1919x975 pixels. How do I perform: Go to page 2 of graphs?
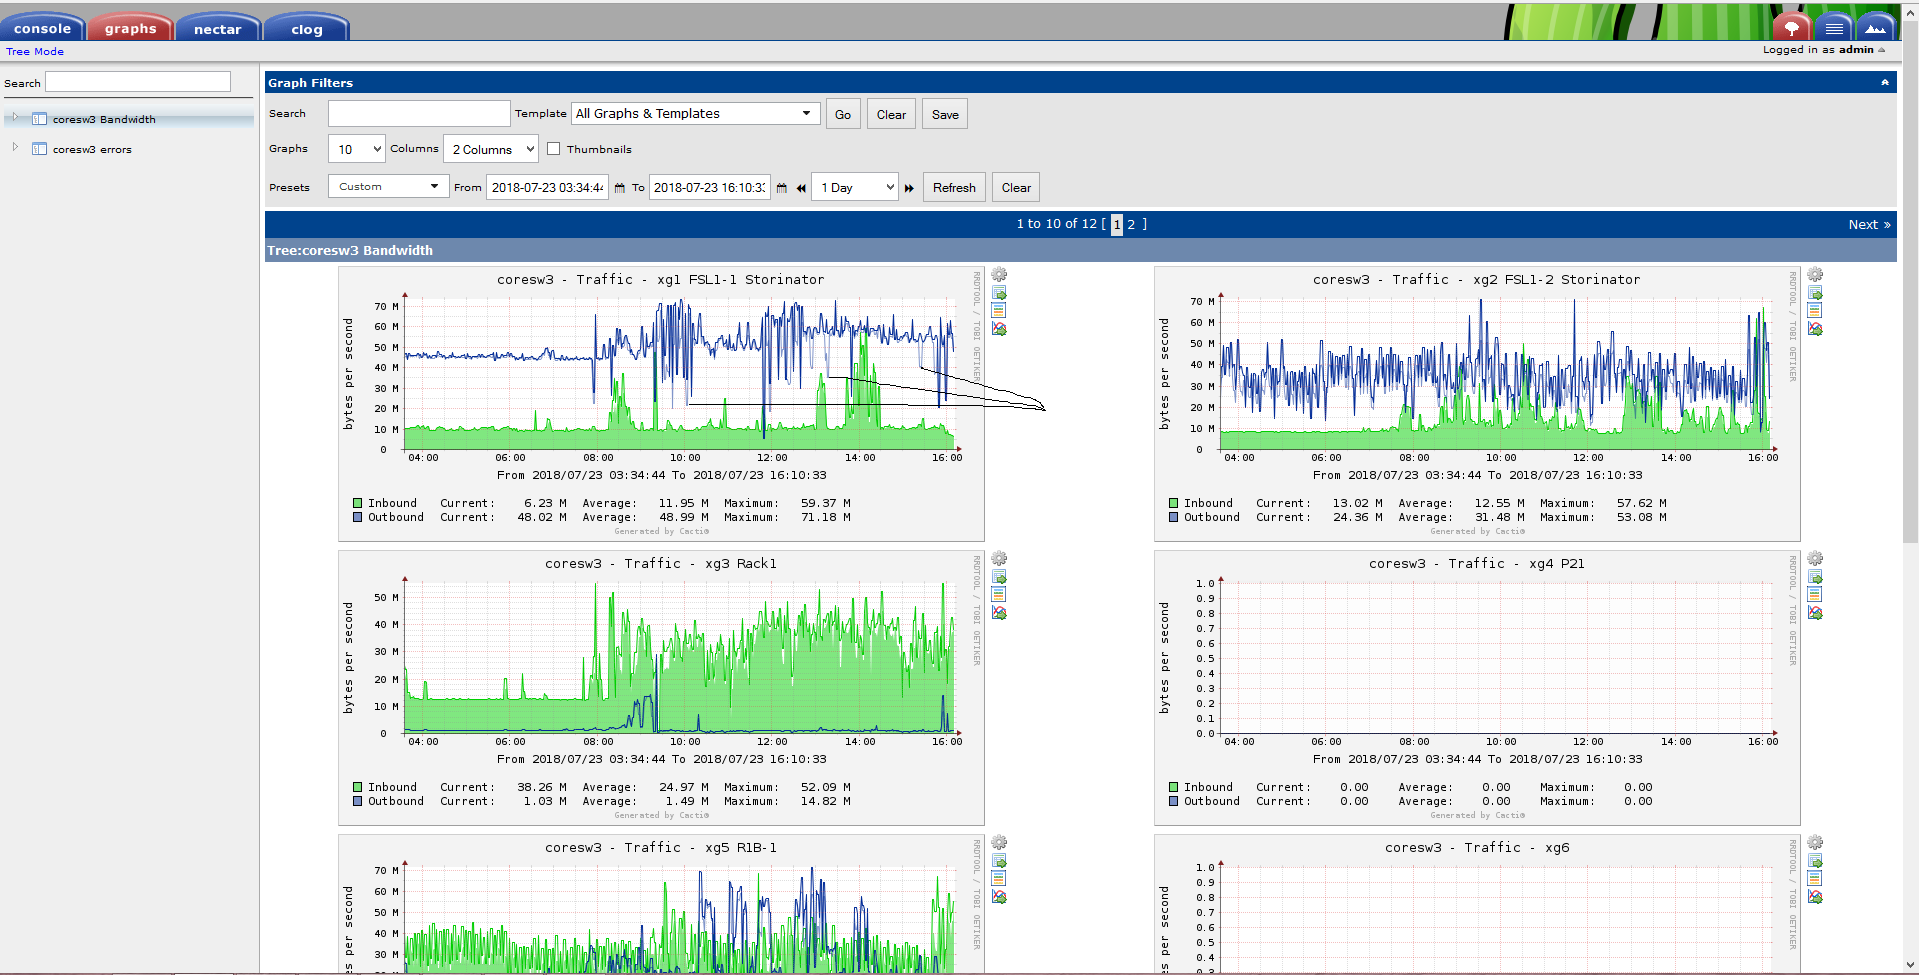tap(1131, 224)
